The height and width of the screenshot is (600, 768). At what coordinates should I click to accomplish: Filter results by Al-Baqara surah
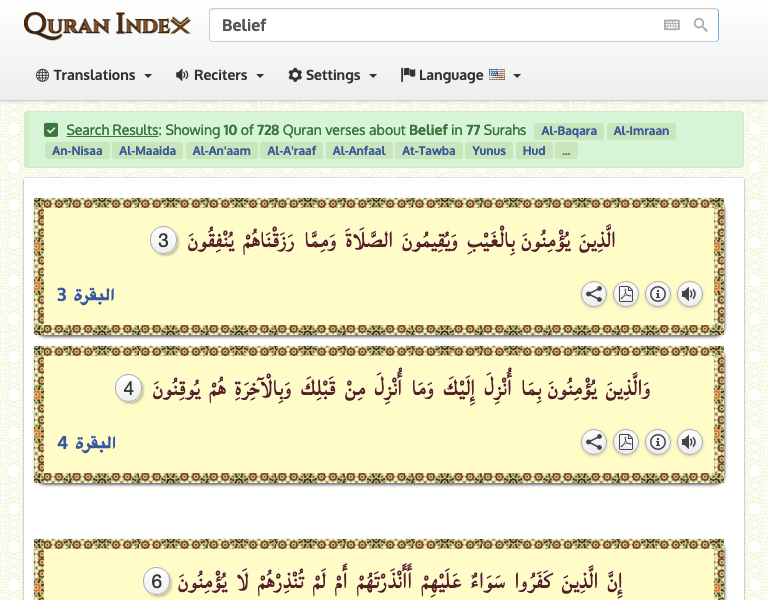coord(568,131)
